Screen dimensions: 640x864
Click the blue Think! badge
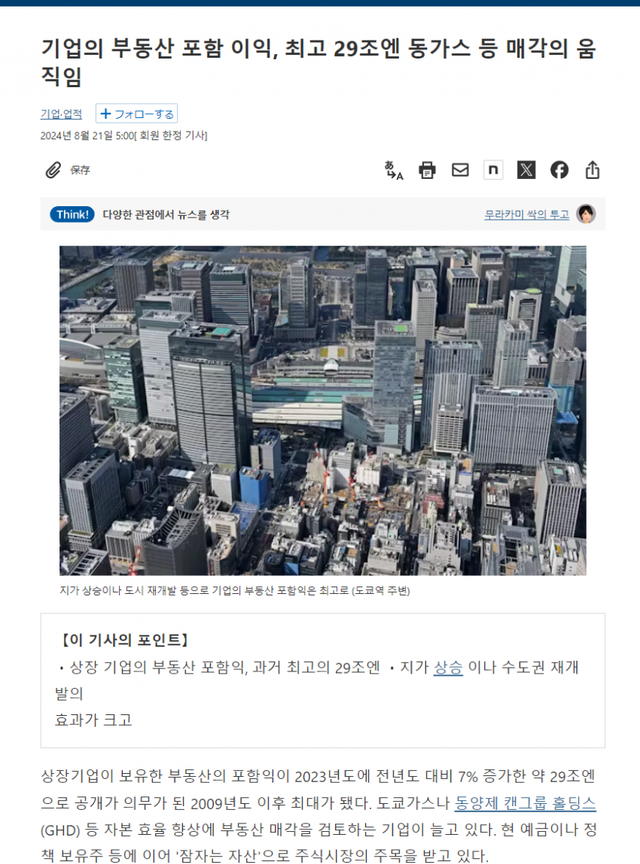72,214
